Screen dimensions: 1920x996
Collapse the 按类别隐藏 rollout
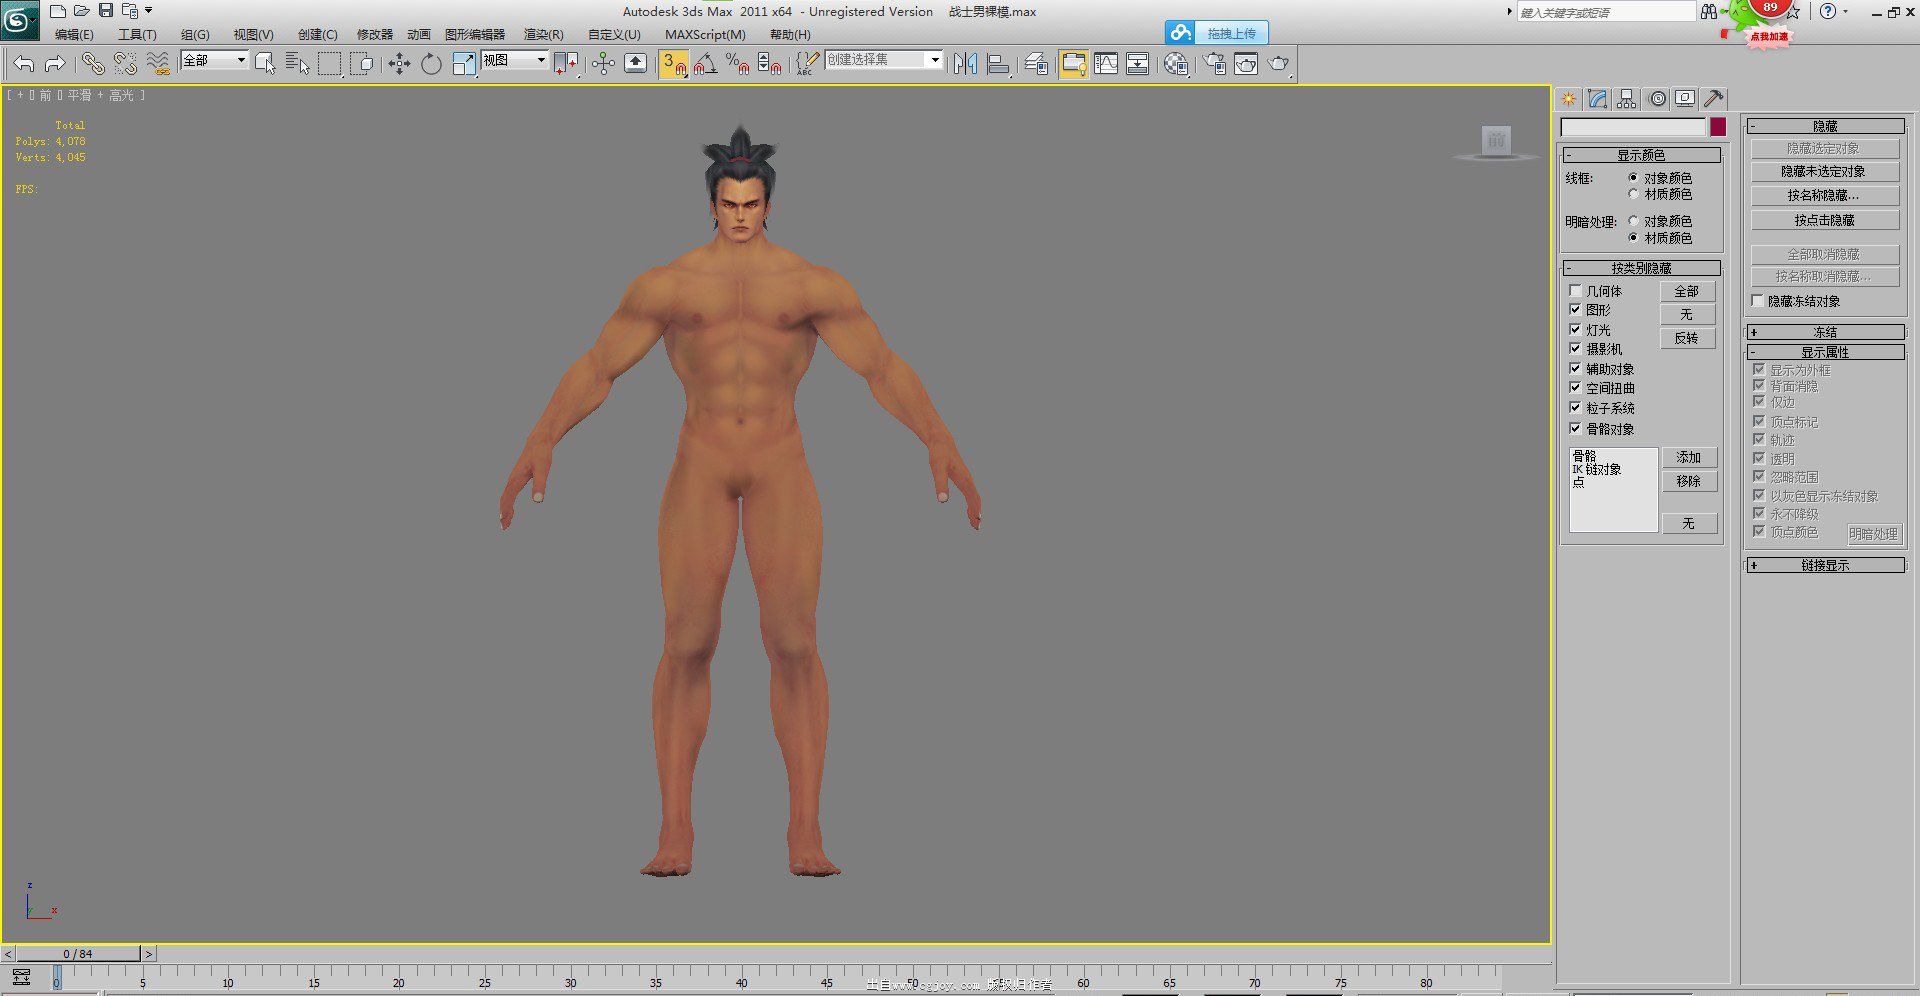coord(1641,268)
